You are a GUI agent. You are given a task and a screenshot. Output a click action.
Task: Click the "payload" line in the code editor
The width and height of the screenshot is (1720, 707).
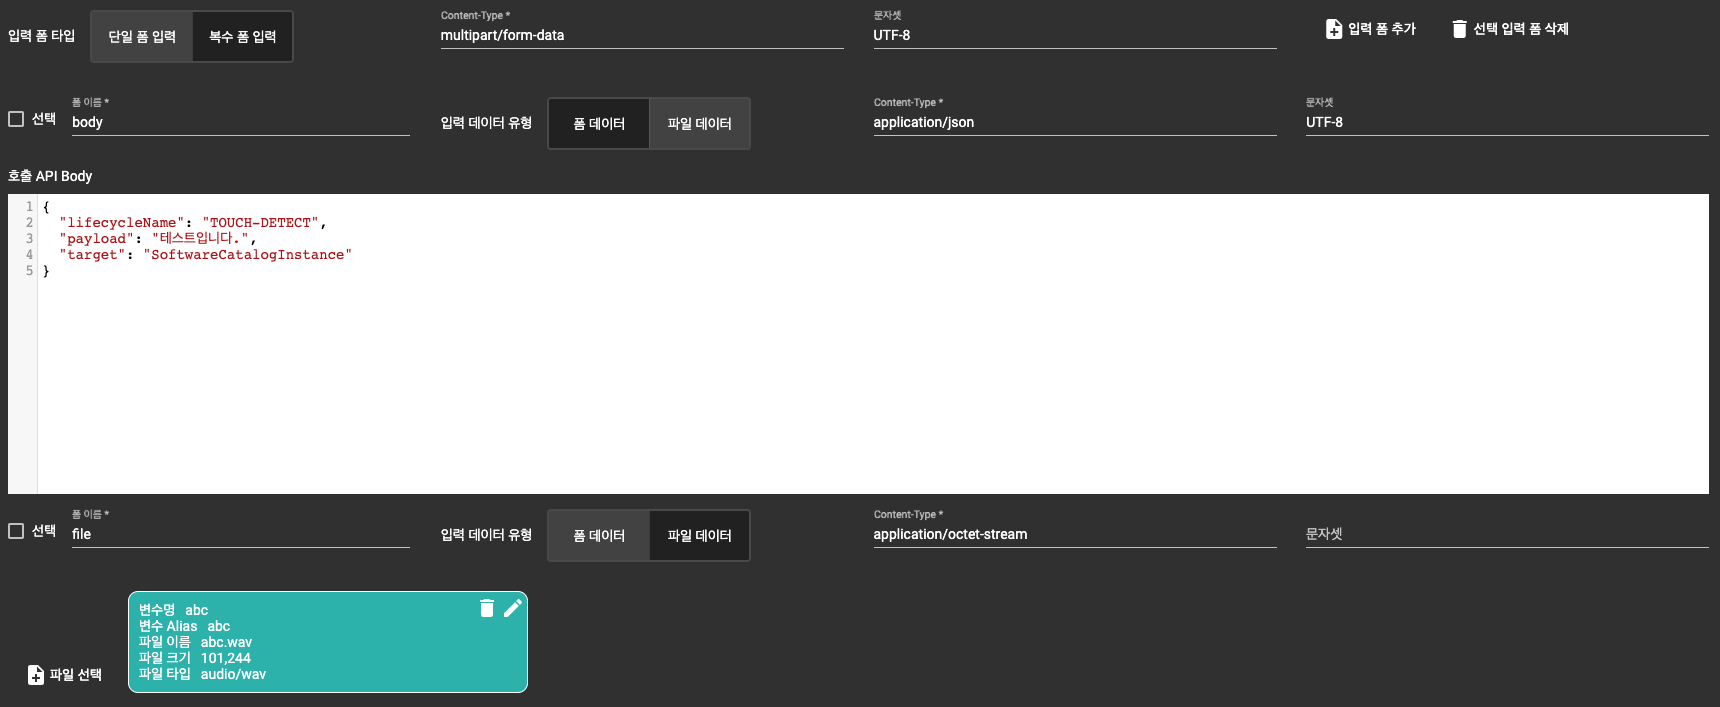[158, 239]
